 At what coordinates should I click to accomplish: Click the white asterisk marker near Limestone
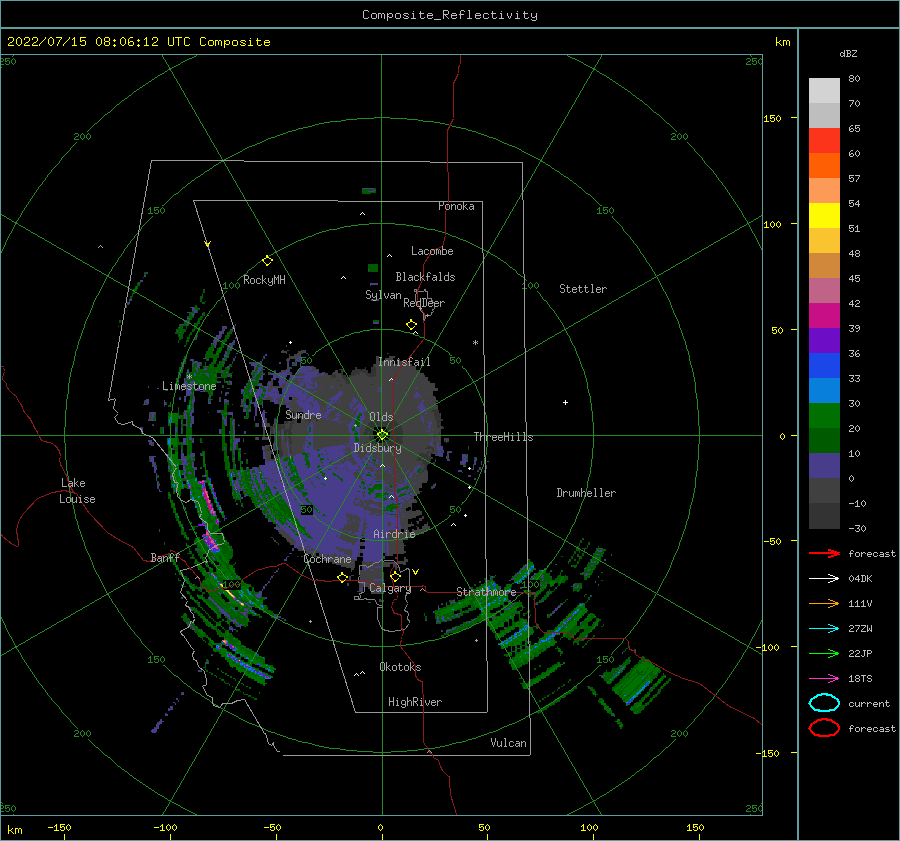click(189, 377)
